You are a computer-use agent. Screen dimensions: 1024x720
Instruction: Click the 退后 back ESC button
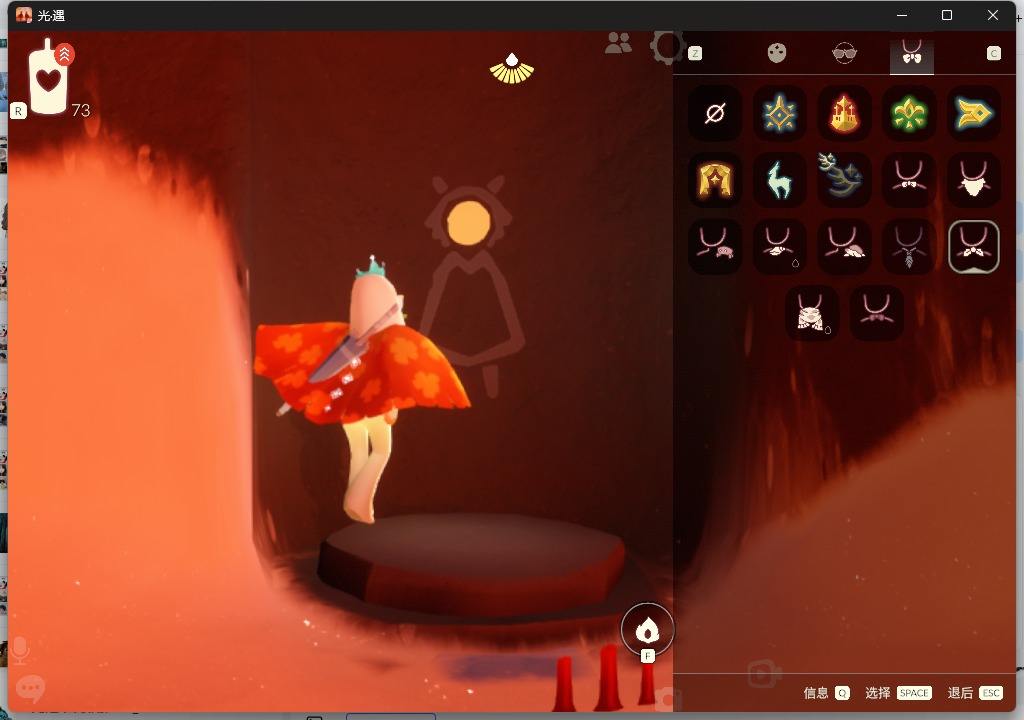coord(975,693)
